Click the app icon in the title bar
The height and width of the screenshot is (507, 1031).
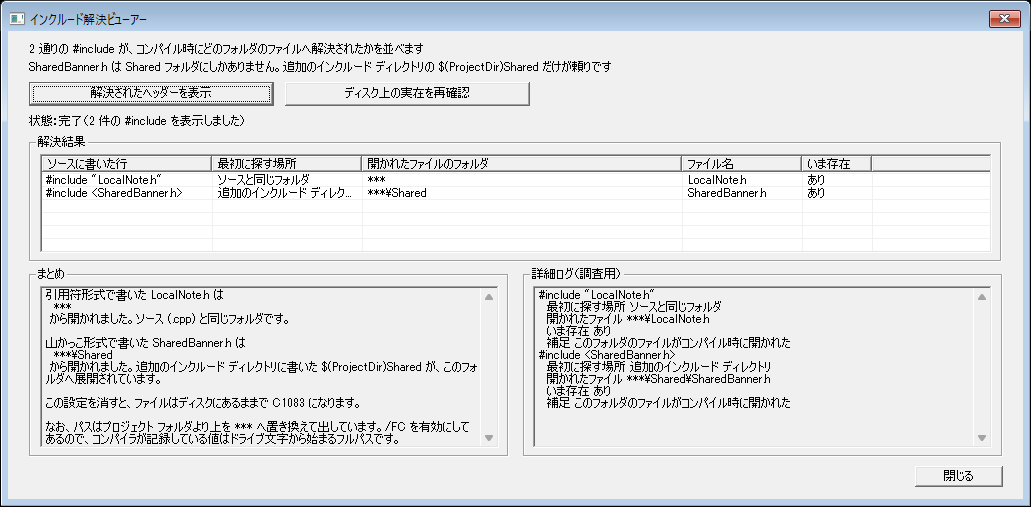17,20
